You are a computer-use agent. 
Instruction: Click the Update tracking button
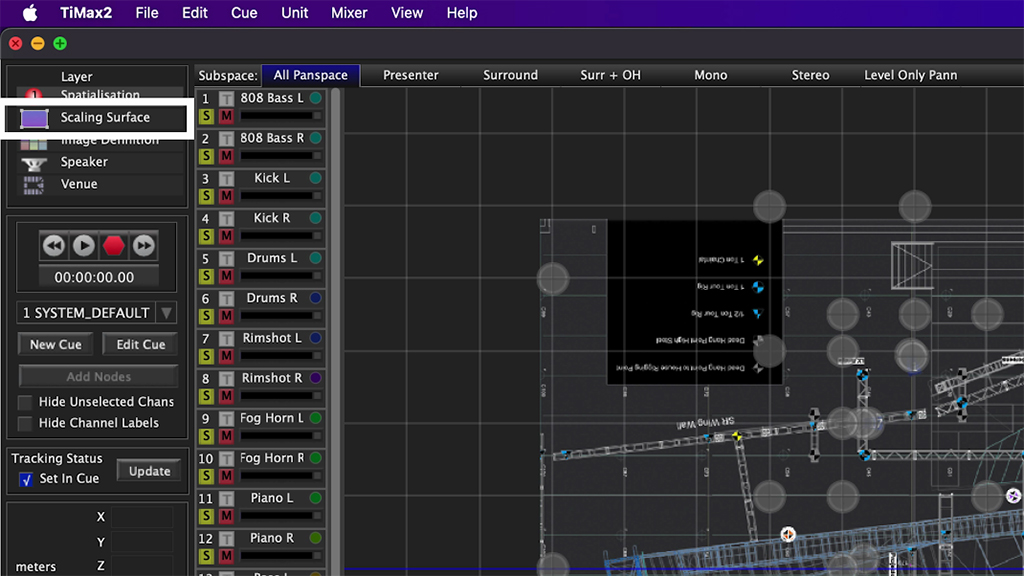149,471
